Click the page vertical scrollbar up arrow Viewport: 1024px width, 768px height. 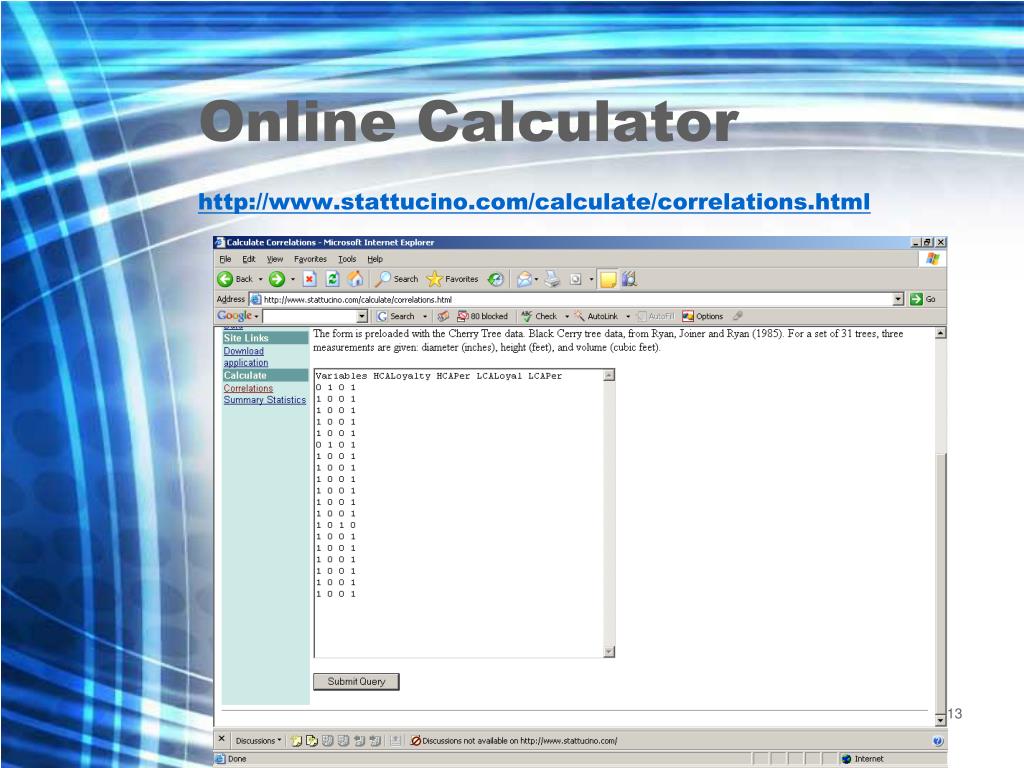pos(940,333)
